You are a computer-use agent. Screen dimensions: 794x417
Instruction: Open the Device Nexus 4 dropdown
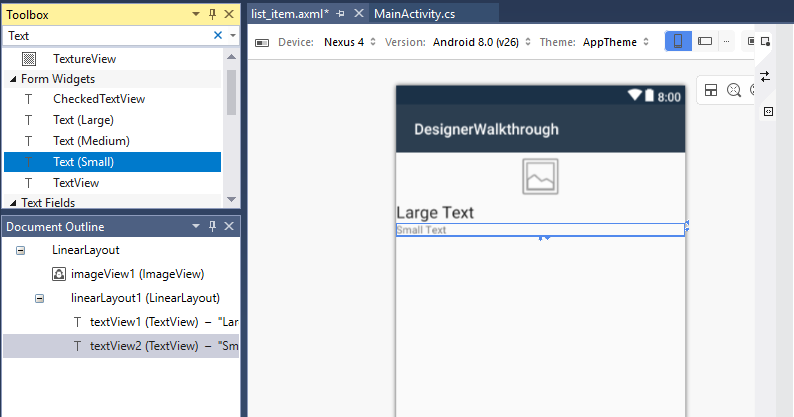pos(350,42)
